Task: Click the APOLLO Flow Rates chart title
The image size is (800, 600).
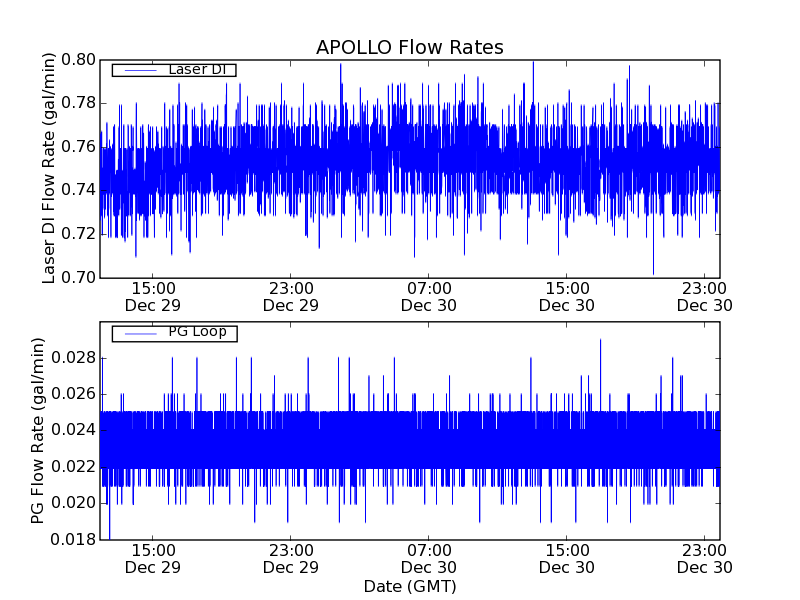Action: [409, 48]
